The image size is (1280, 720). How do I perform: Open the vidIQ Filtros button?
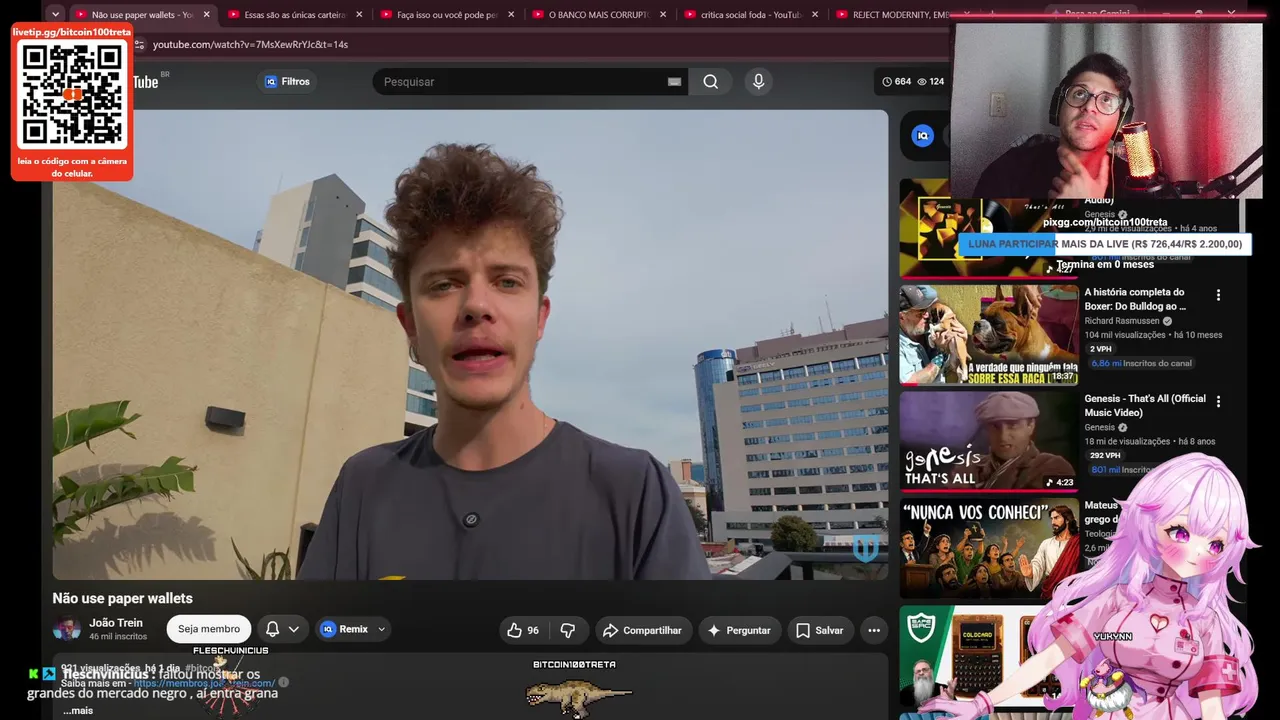(287, 82)
